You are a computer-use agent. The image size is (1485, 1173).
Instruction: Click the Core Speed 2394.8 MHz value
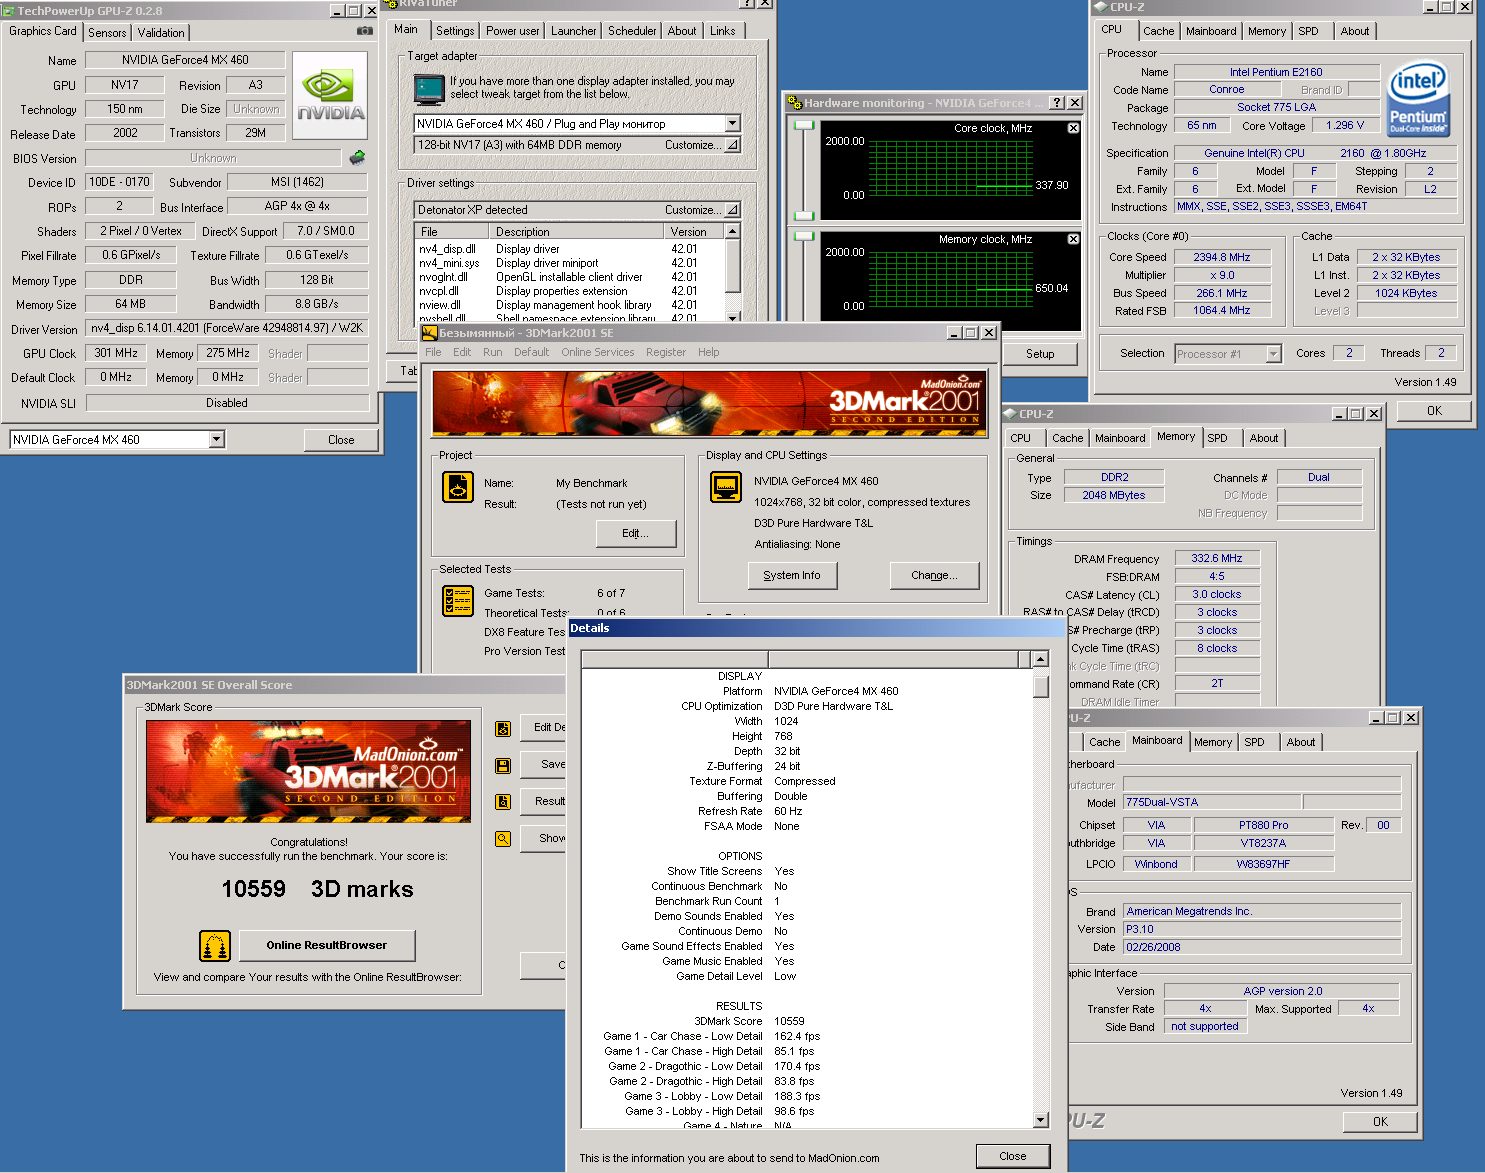pos(1222,257)
